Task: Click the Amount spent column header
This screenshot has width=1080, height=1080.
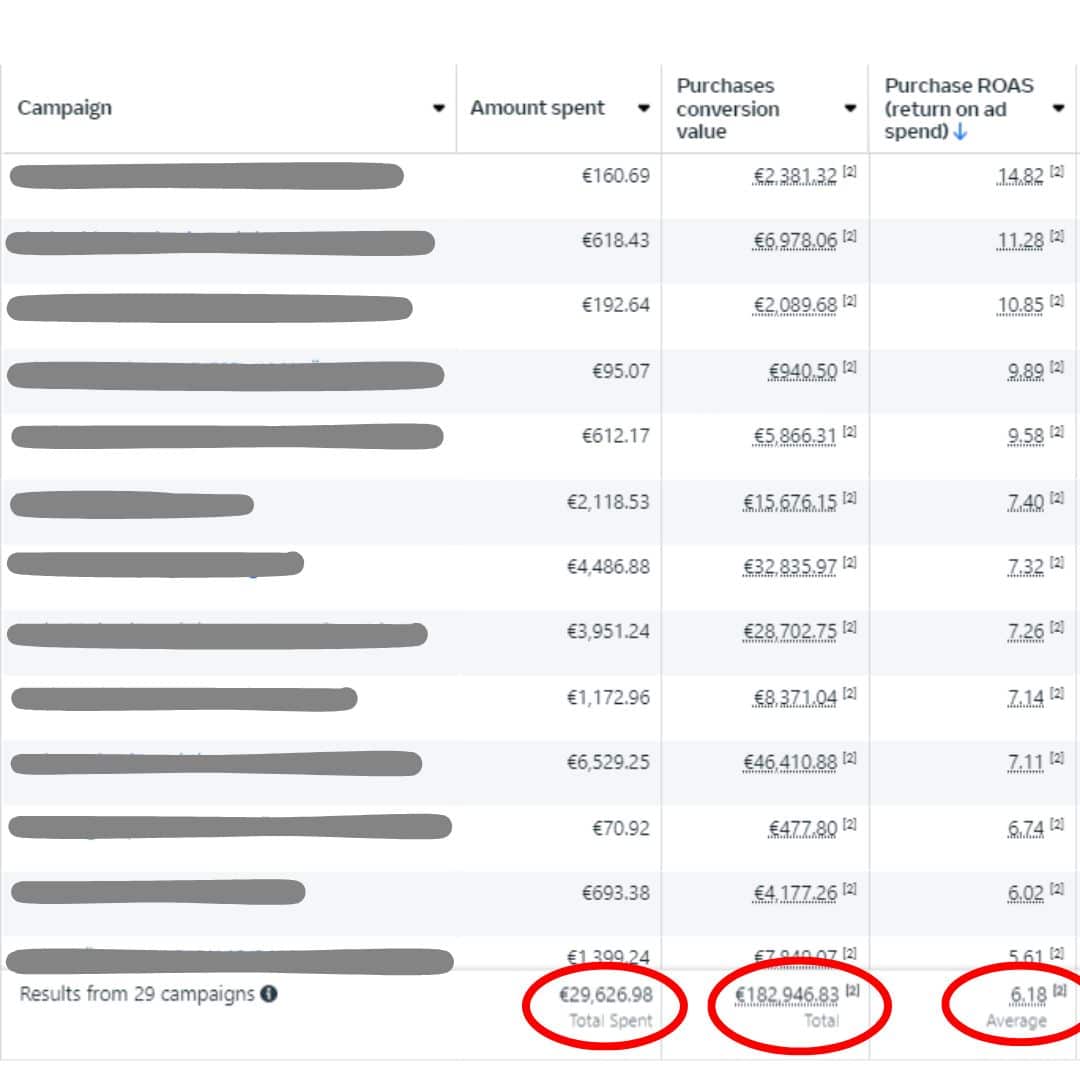Action: (537, 108)
